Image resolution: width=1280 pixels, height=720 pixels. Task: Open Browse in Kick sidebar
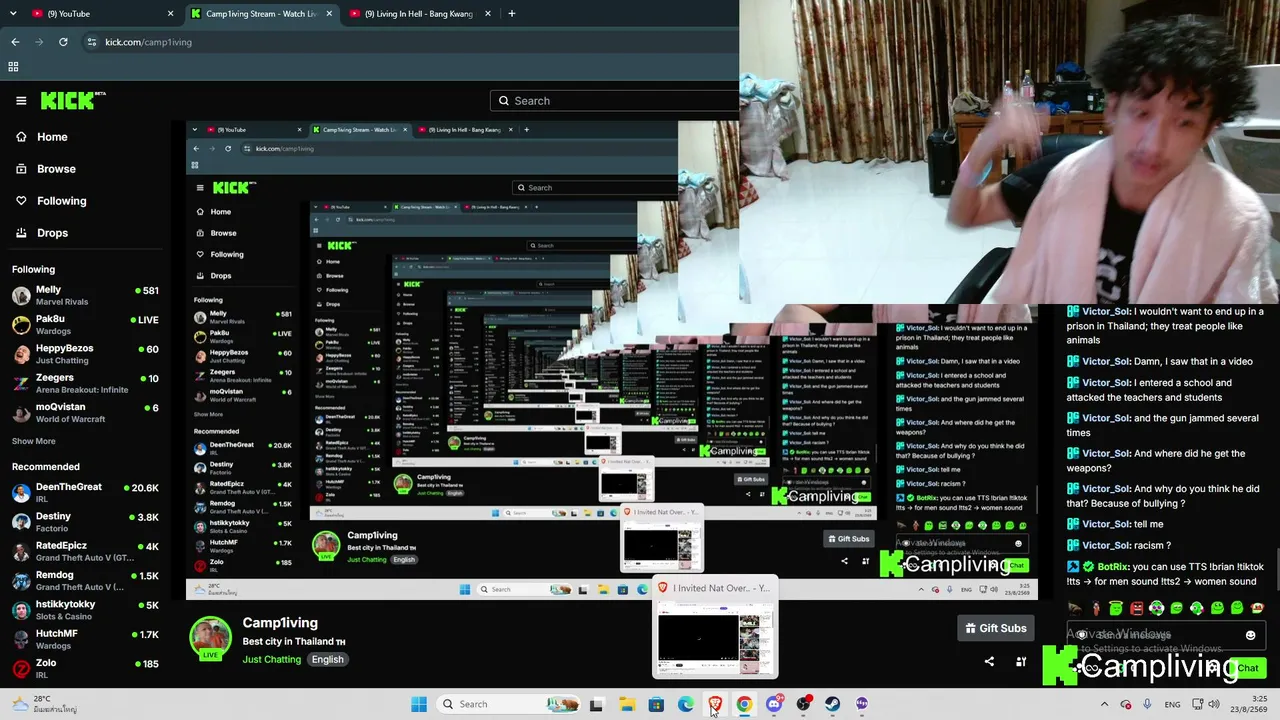pyautogui.click(x=46, y=169)
